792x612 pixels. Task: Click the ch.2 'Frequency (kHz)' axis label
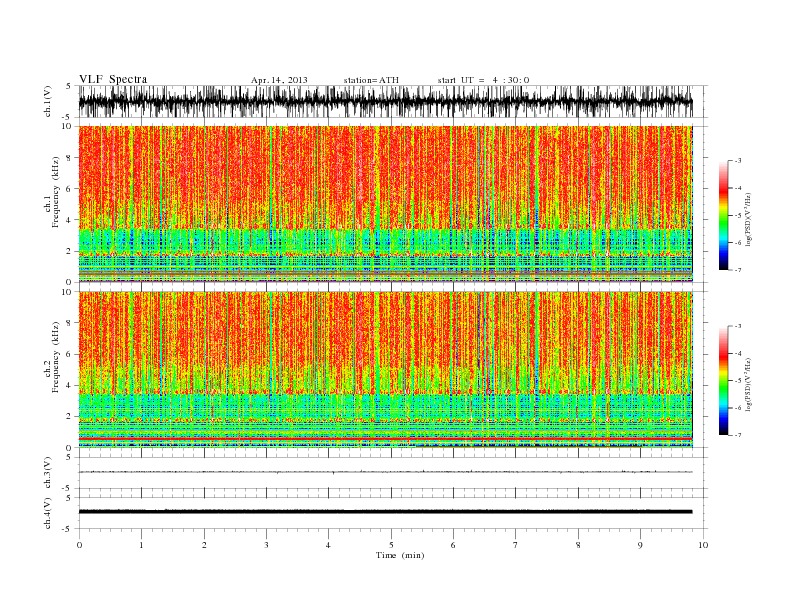coord(56,357)
